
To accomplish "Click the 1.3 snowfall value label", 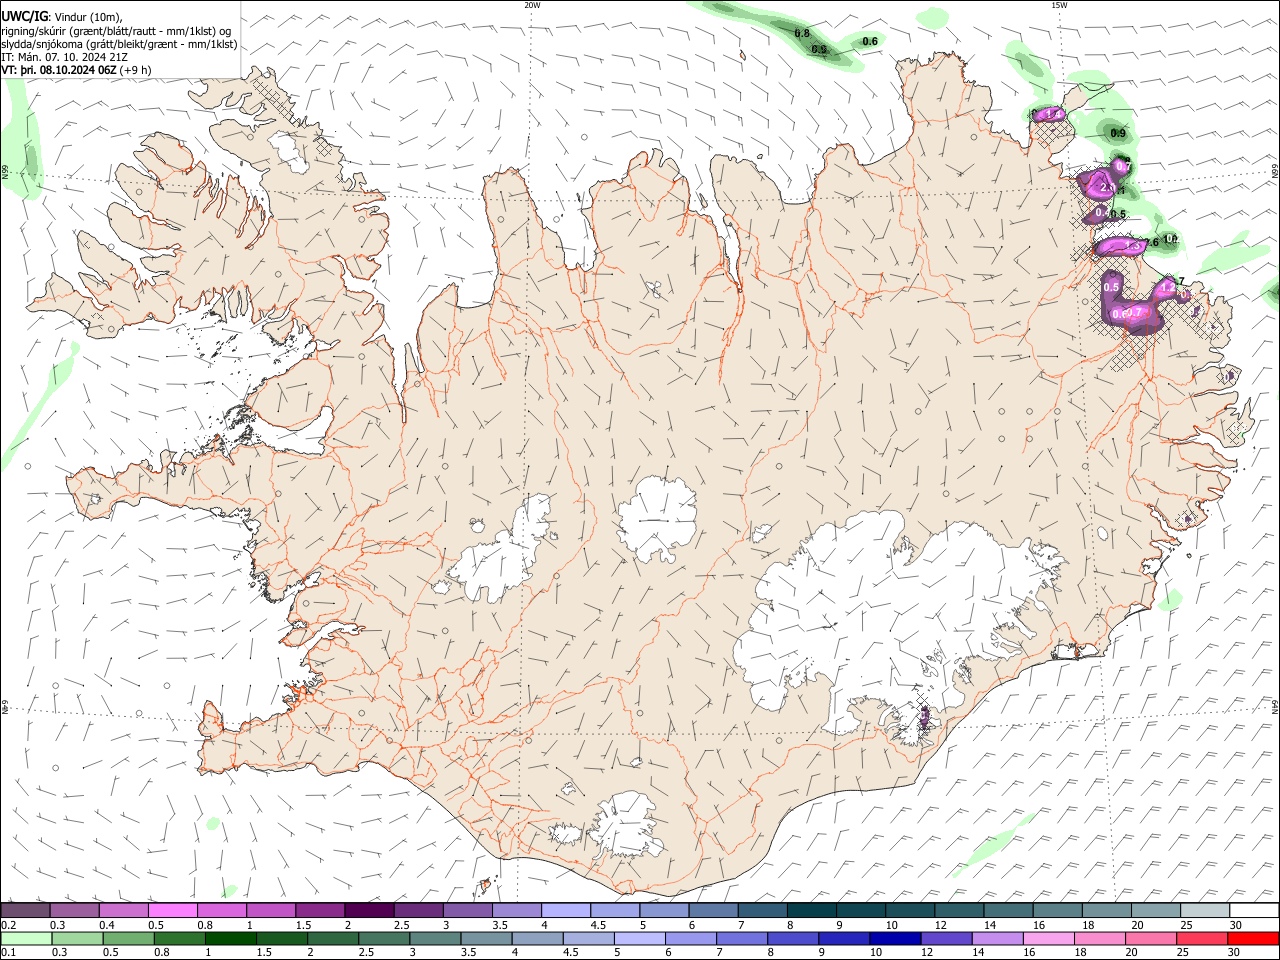I will [1133, 245].
